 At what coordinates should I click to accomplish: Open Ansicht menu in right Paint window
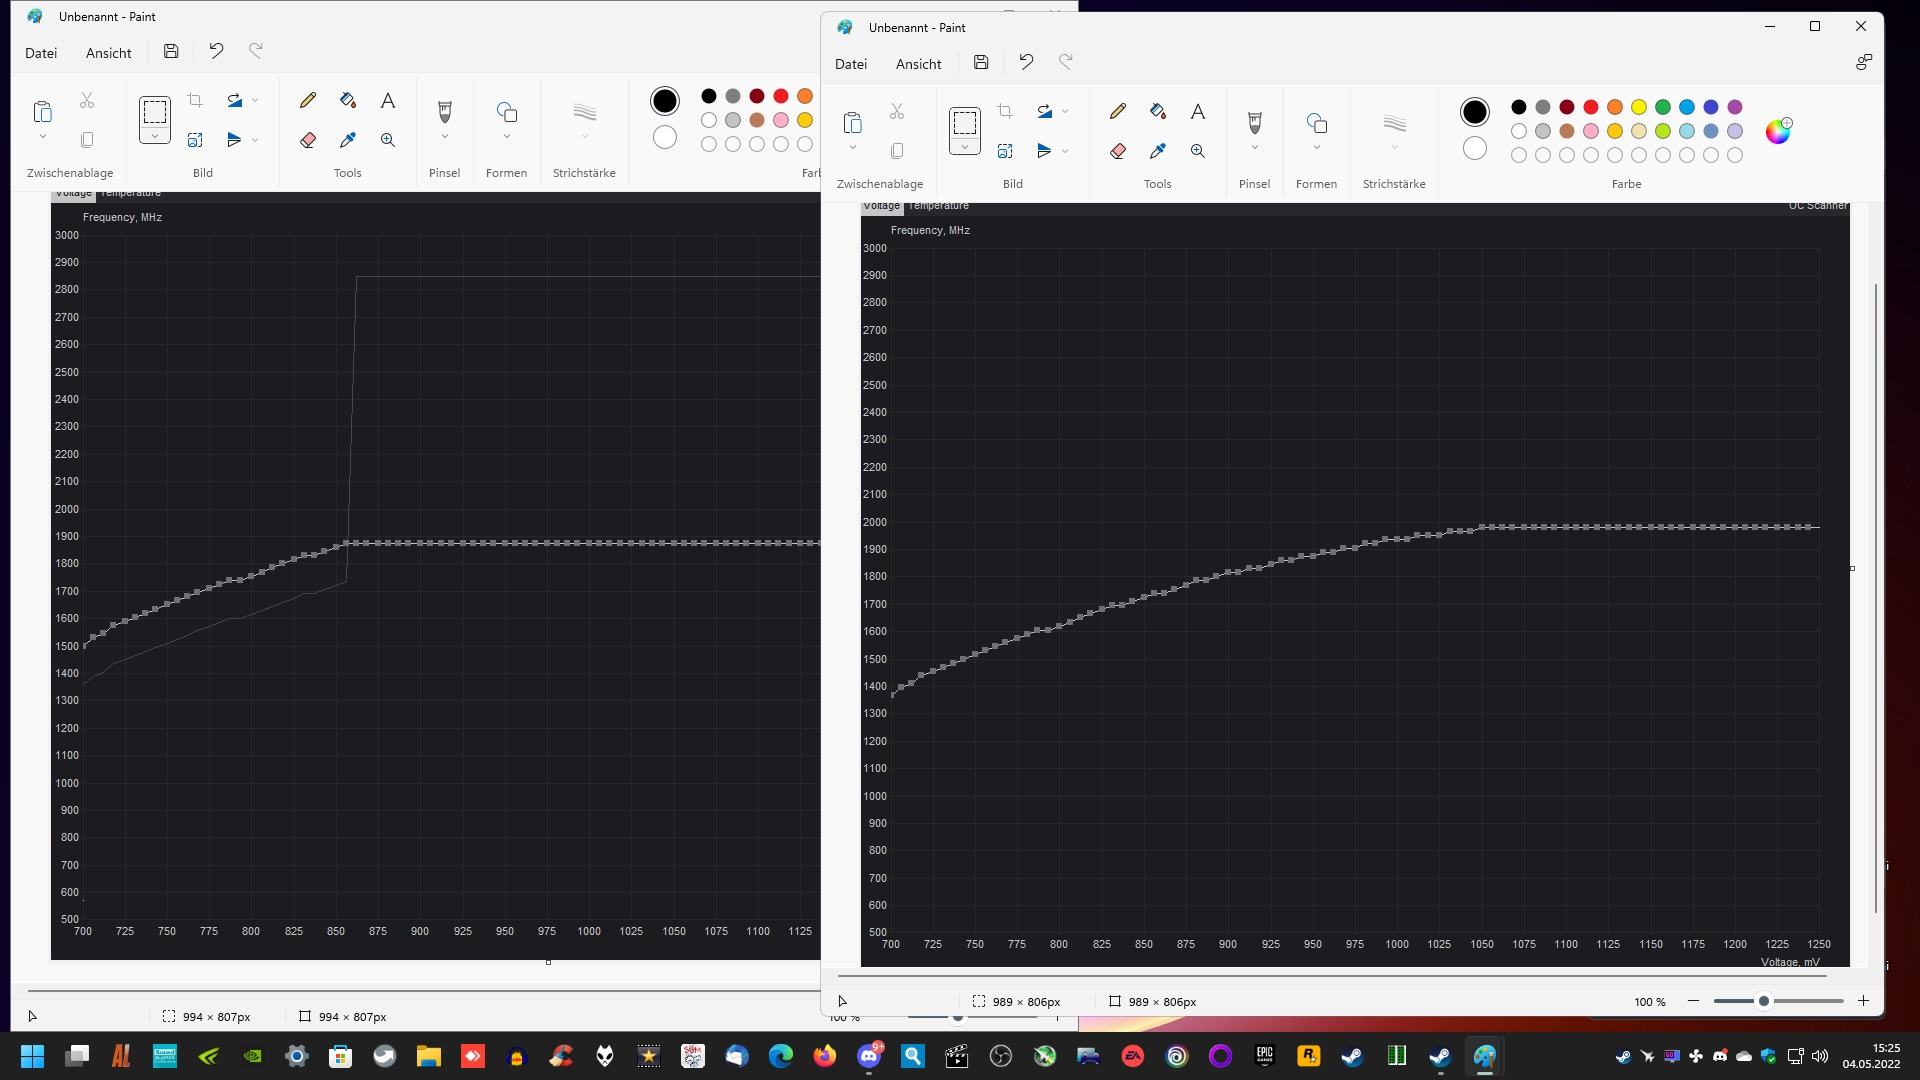tap(918, 64)
